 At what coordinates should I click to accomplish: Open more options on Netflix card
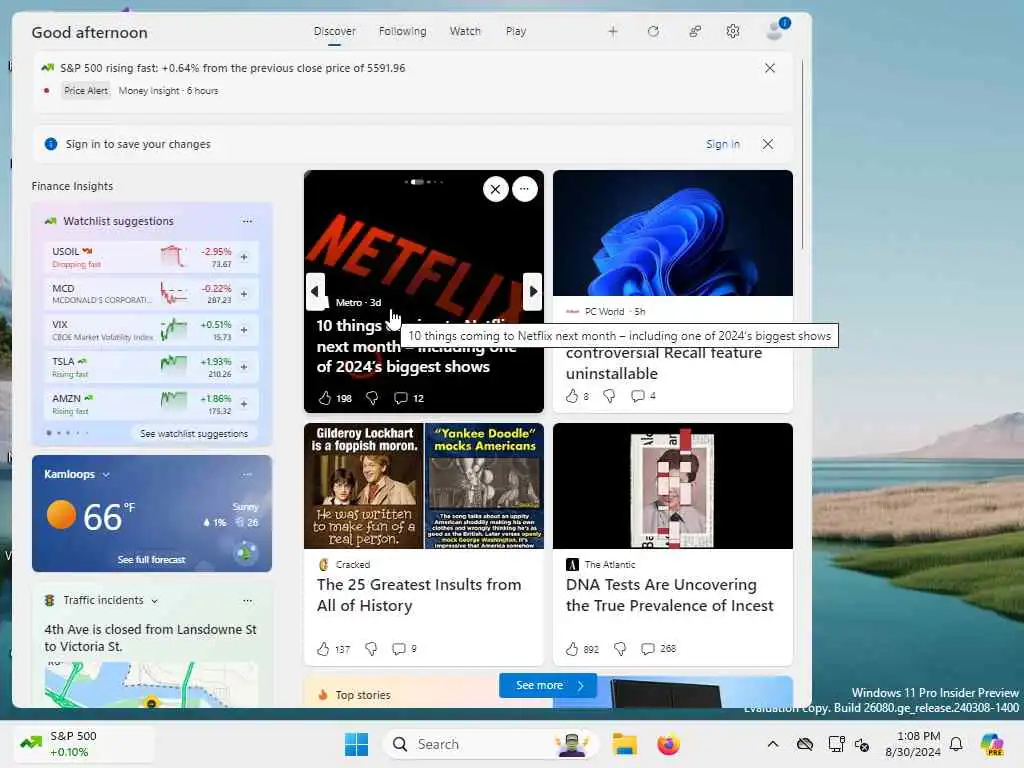coord(524,189)
